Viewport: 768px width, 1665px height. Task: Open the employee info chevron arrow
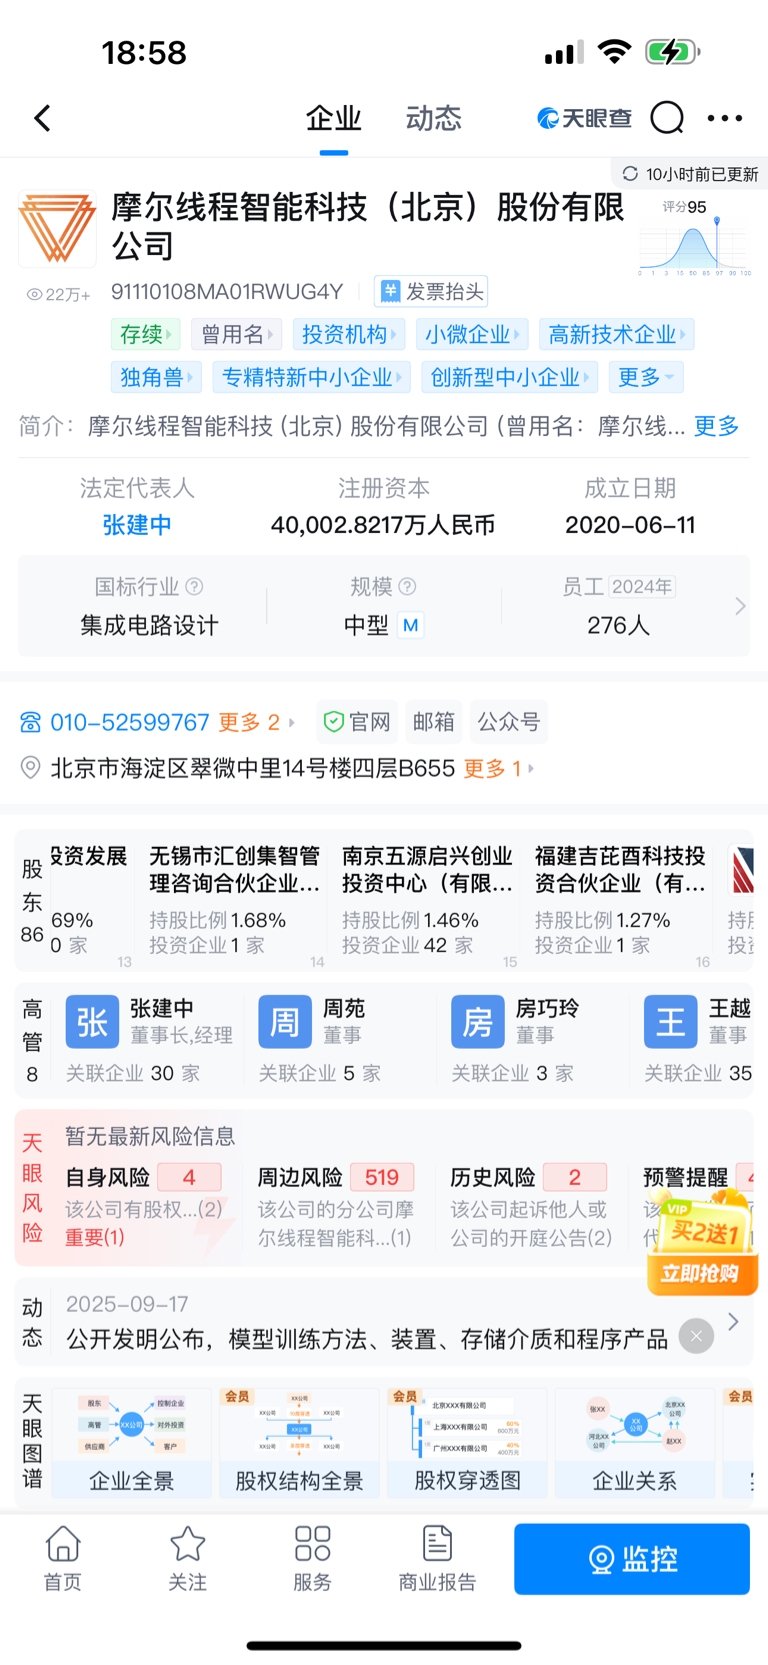[740, 606]
